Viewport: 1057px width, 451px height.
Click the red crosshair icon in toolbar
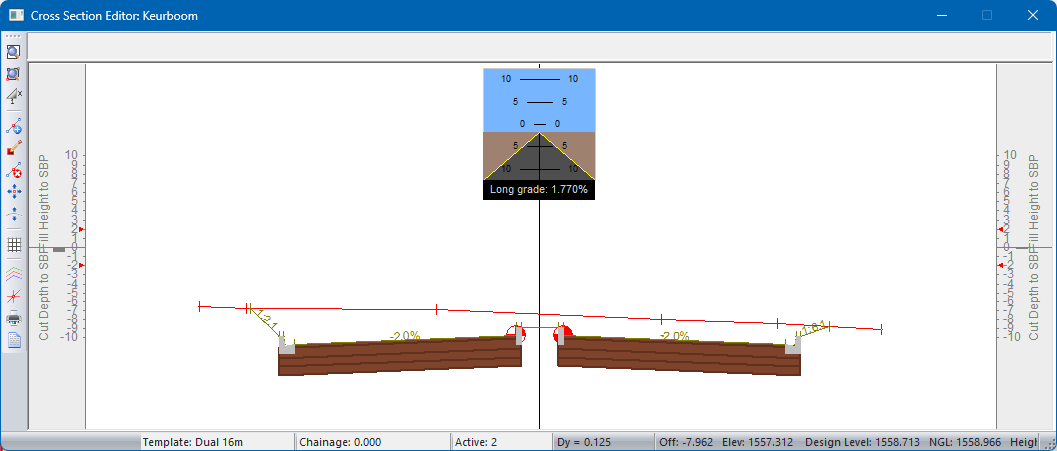tap(14, 296)
